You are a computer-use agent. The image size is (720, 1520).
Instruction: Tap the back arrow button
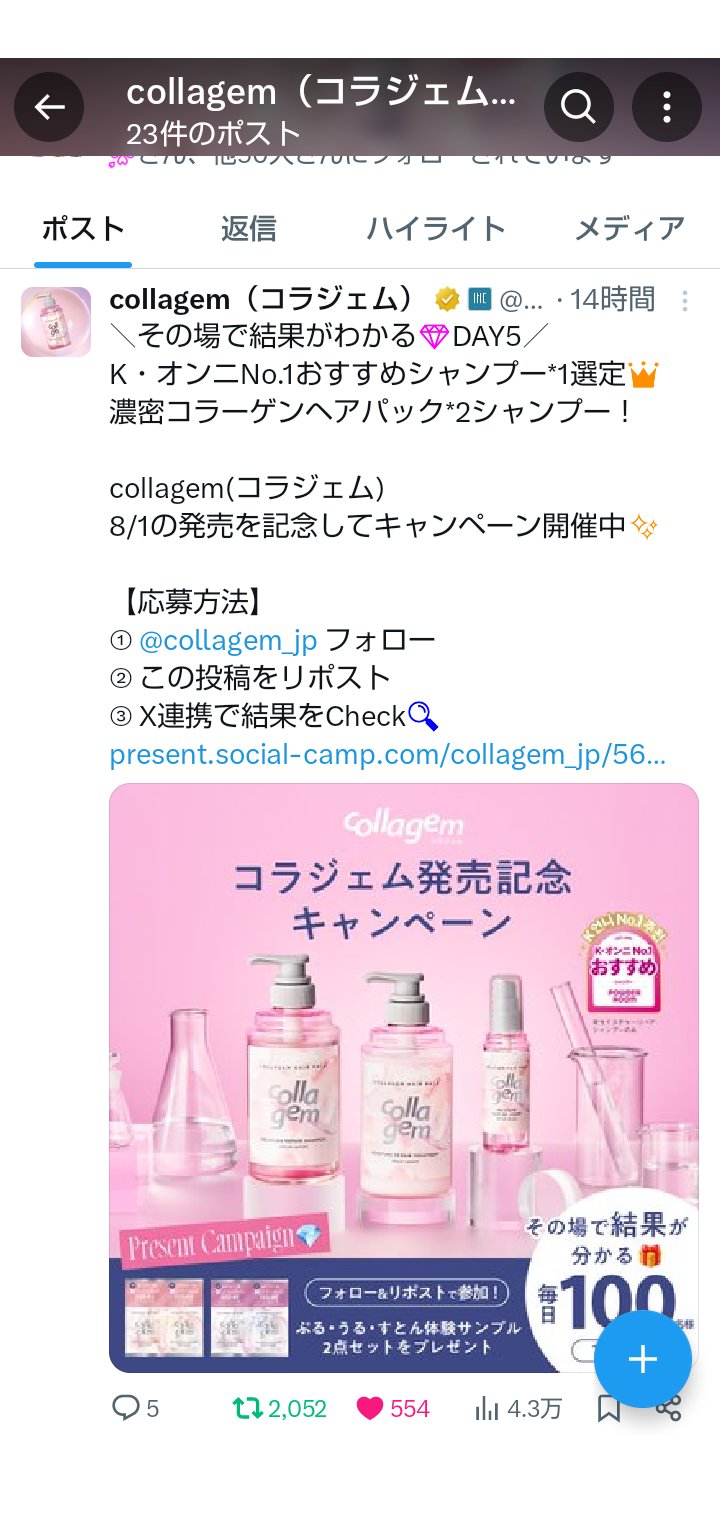(x=49, y=107)
